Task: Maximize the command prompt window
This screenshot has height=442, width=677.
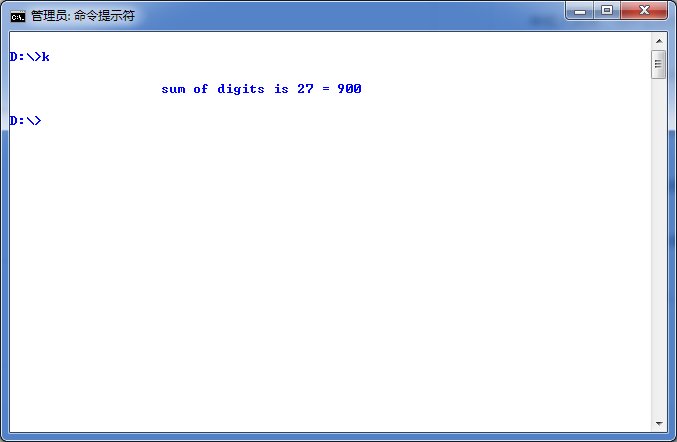Action: [x=607, y=11]
